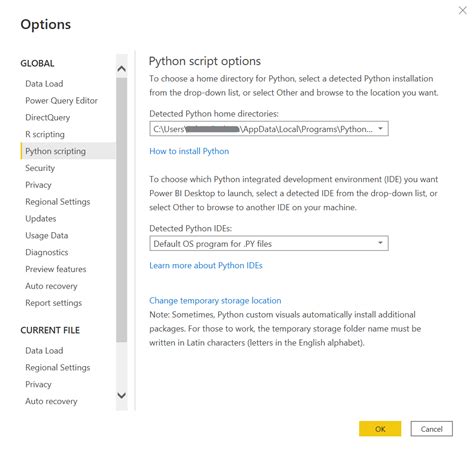The image size is (474, 457).
Task: Click Change temporary storage location link
Action: pyautogui.click(x=215, y=301)
